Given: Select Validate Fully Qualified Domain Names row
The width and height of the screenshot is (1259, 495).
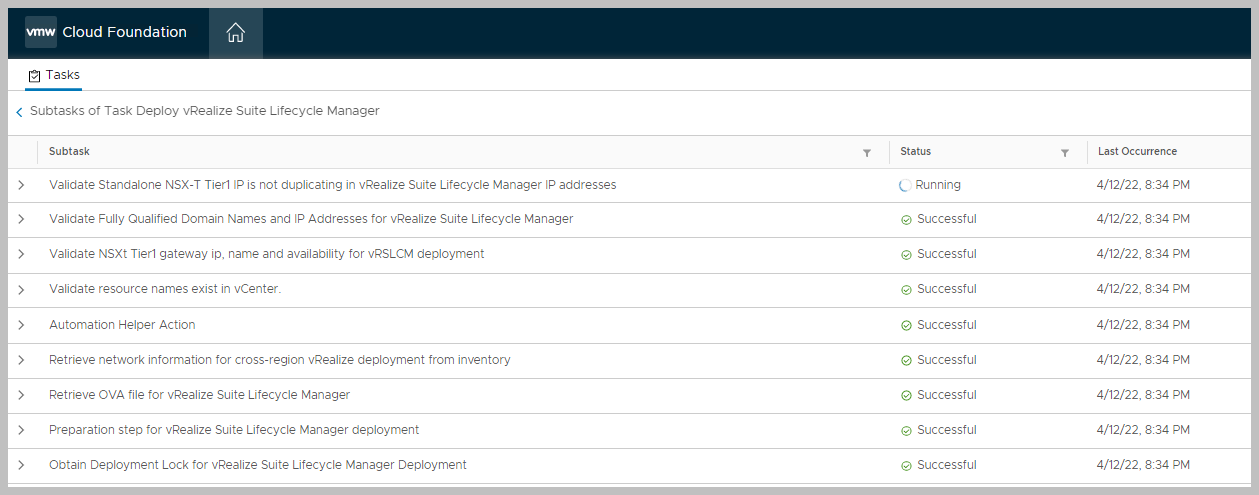Looking at the screenshot, I should click(x=310, y=219).
